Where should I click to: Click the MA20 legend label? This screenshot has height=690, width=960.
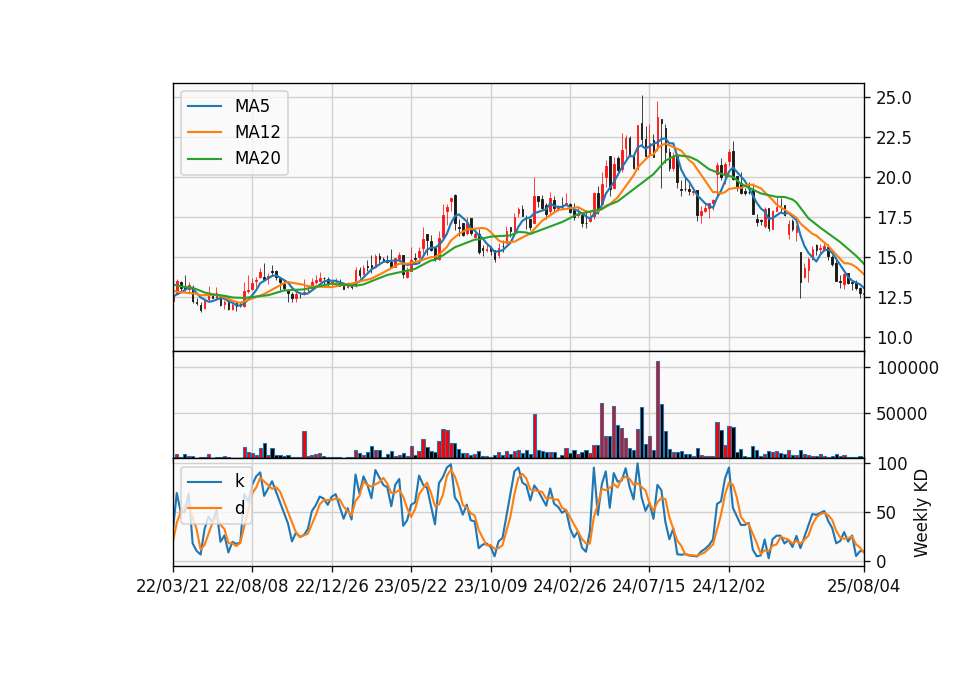point(257,158)
